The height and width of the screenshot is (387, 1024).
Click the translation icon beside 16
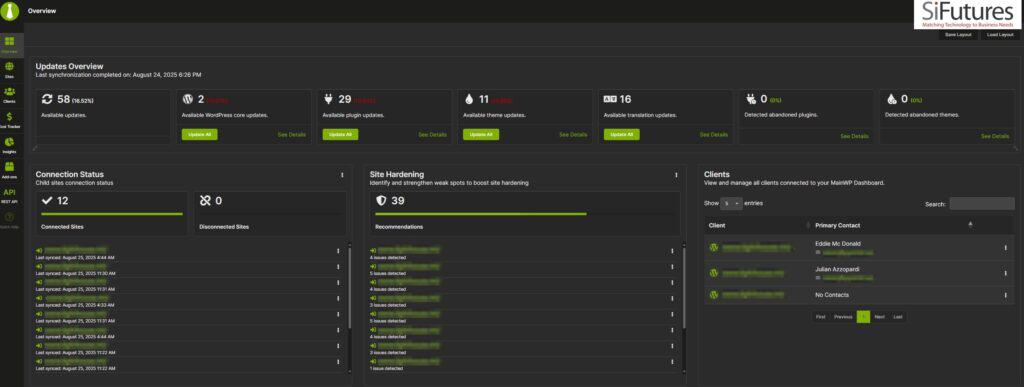coord(610,99)
